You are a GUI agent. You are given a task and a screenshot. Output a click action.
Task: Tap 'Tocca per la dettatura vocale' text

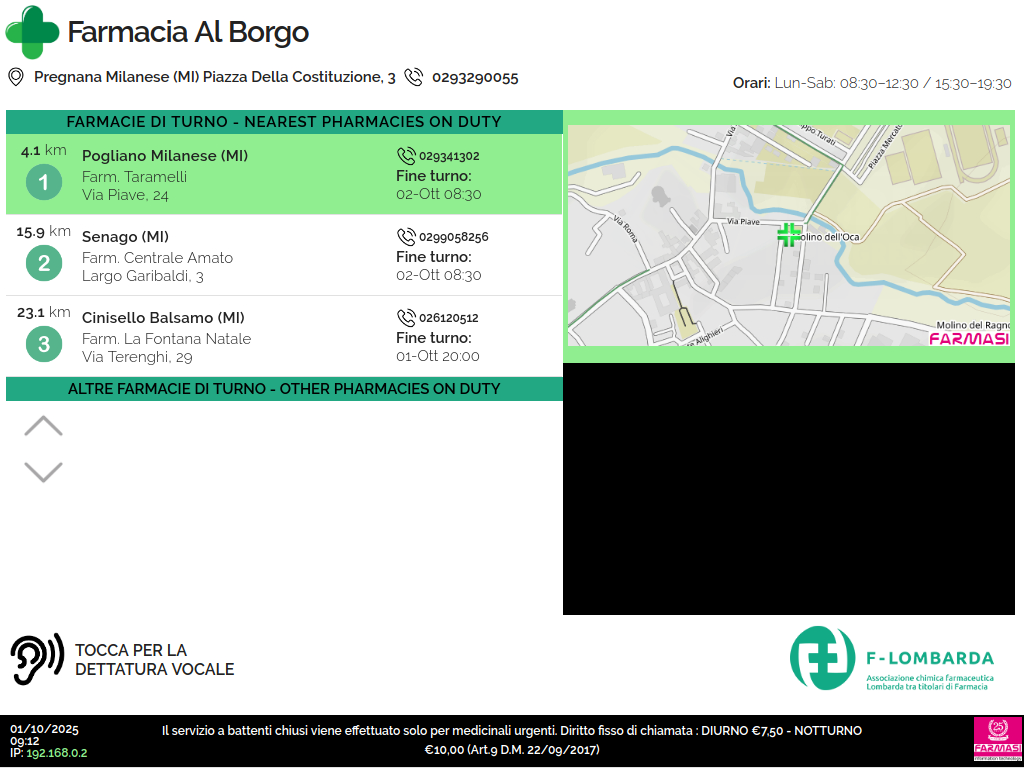tap(154, 660)
